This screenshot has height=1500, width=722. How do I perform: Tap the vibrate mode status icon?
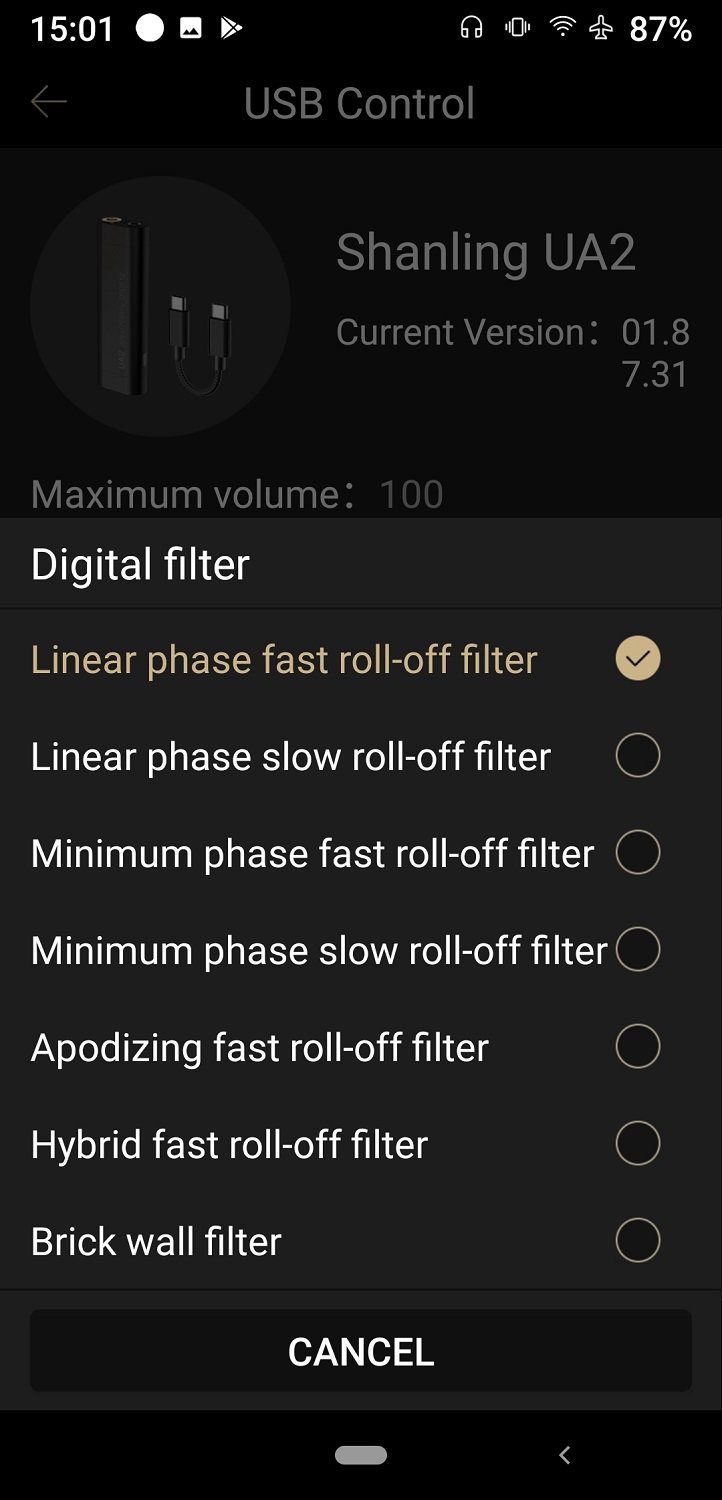click(x=518, y=29)
